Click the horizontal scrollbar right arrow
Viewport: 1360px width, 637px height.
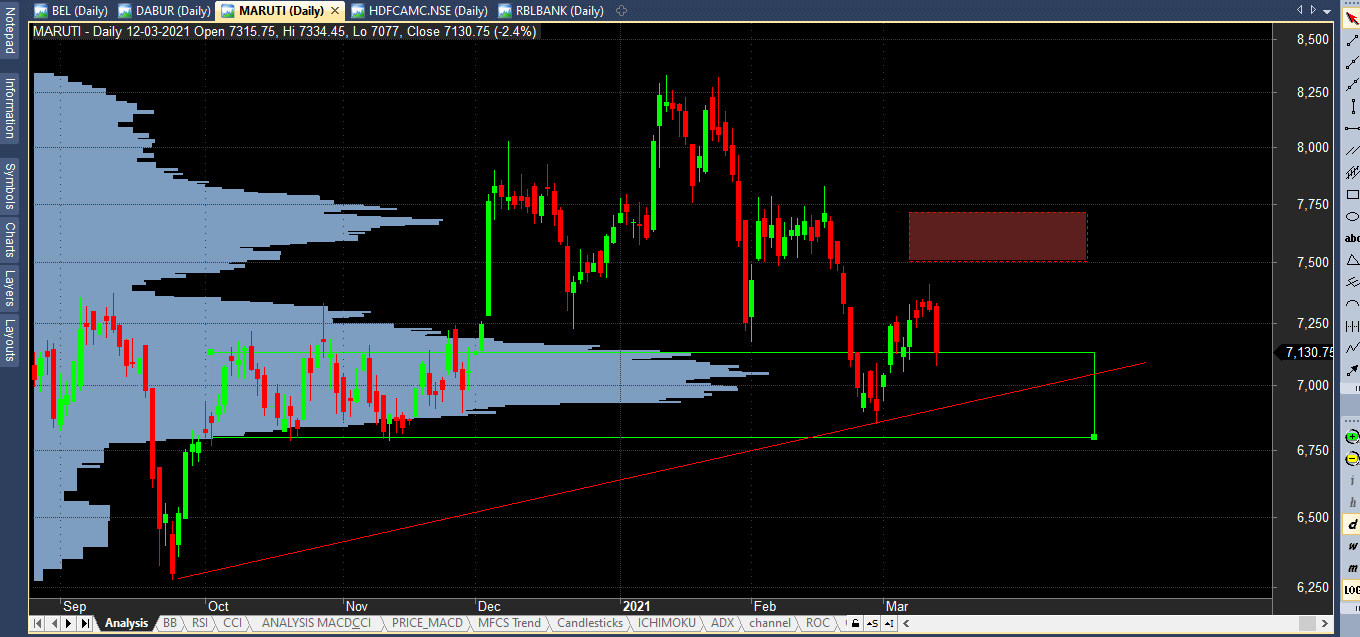[1326, 623]
